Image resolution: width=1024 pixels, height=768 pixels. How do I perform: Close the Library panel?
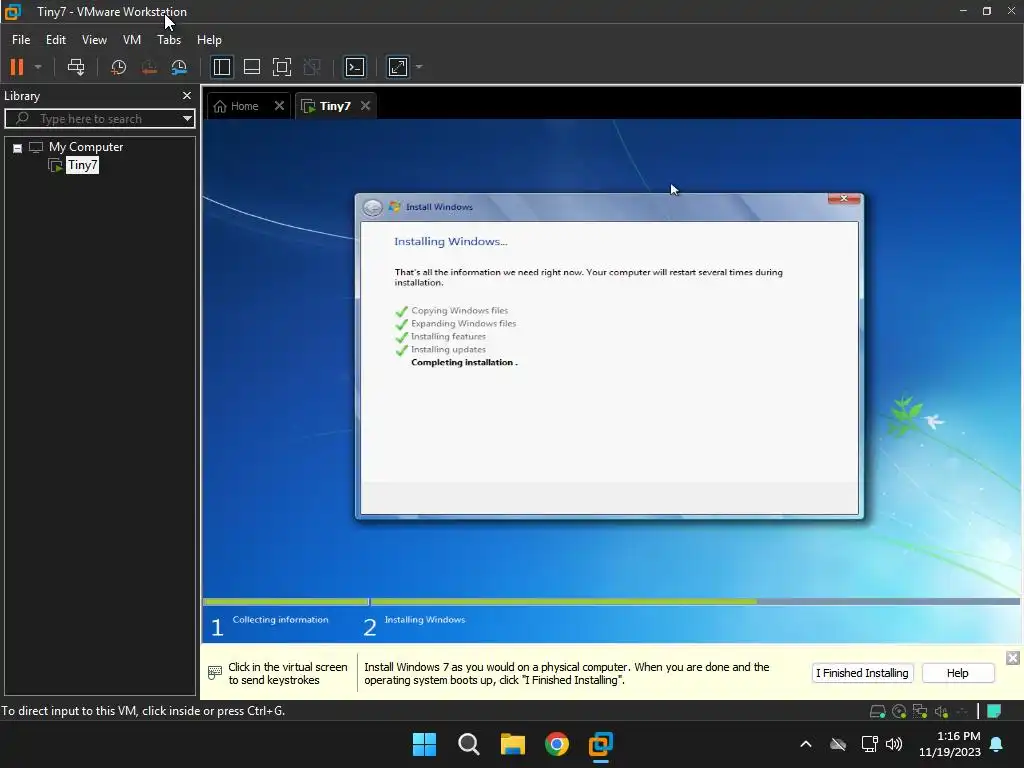(187, 95)
